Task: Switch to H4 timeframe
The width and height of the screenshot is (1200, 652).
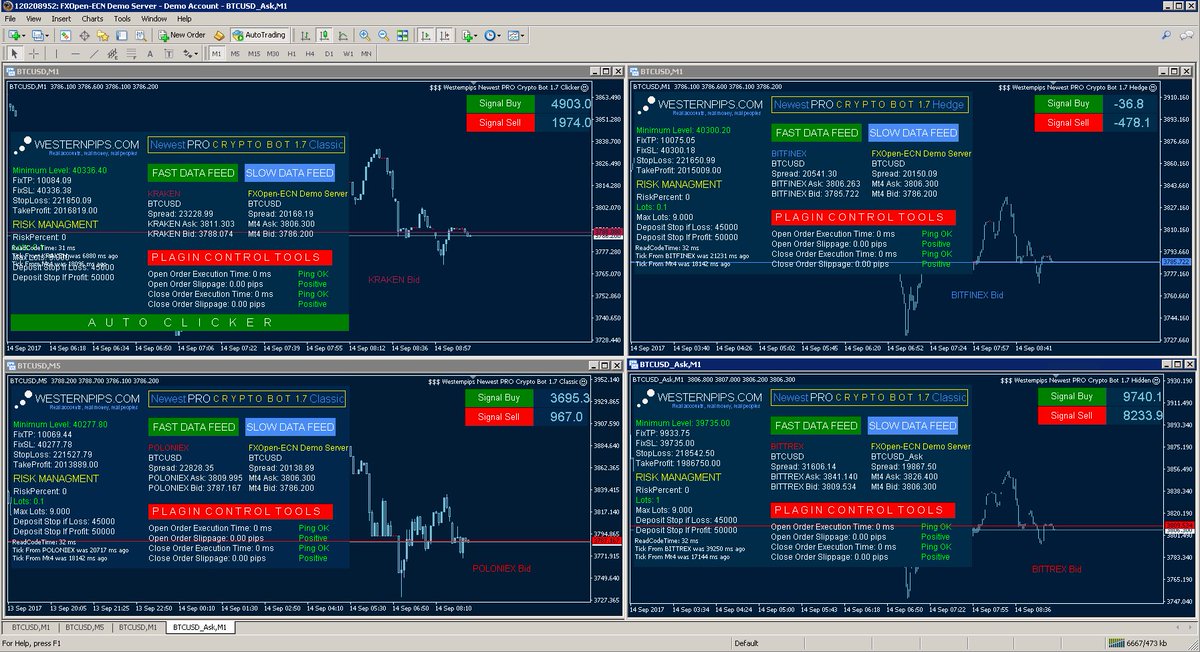Action: click(x=310, y=54)
